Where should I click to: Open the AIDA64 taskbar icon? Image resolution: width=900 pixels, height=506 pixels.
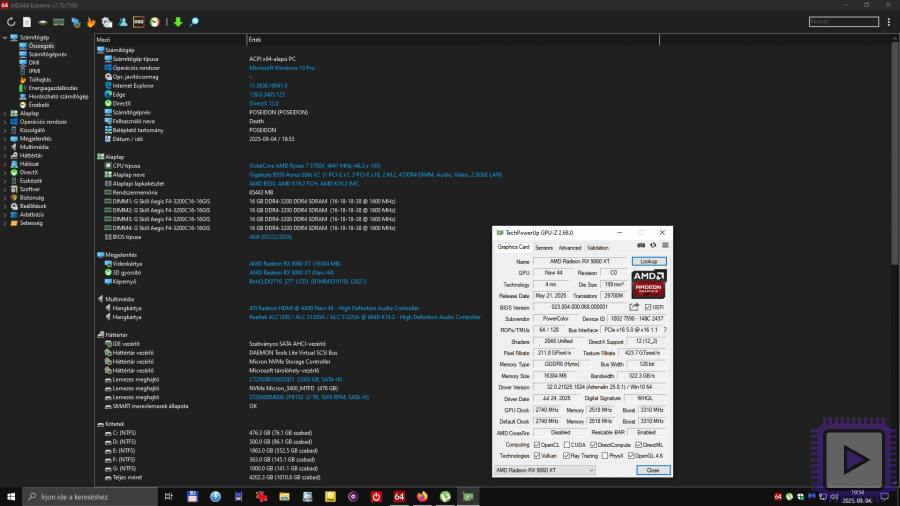[399, 496]
